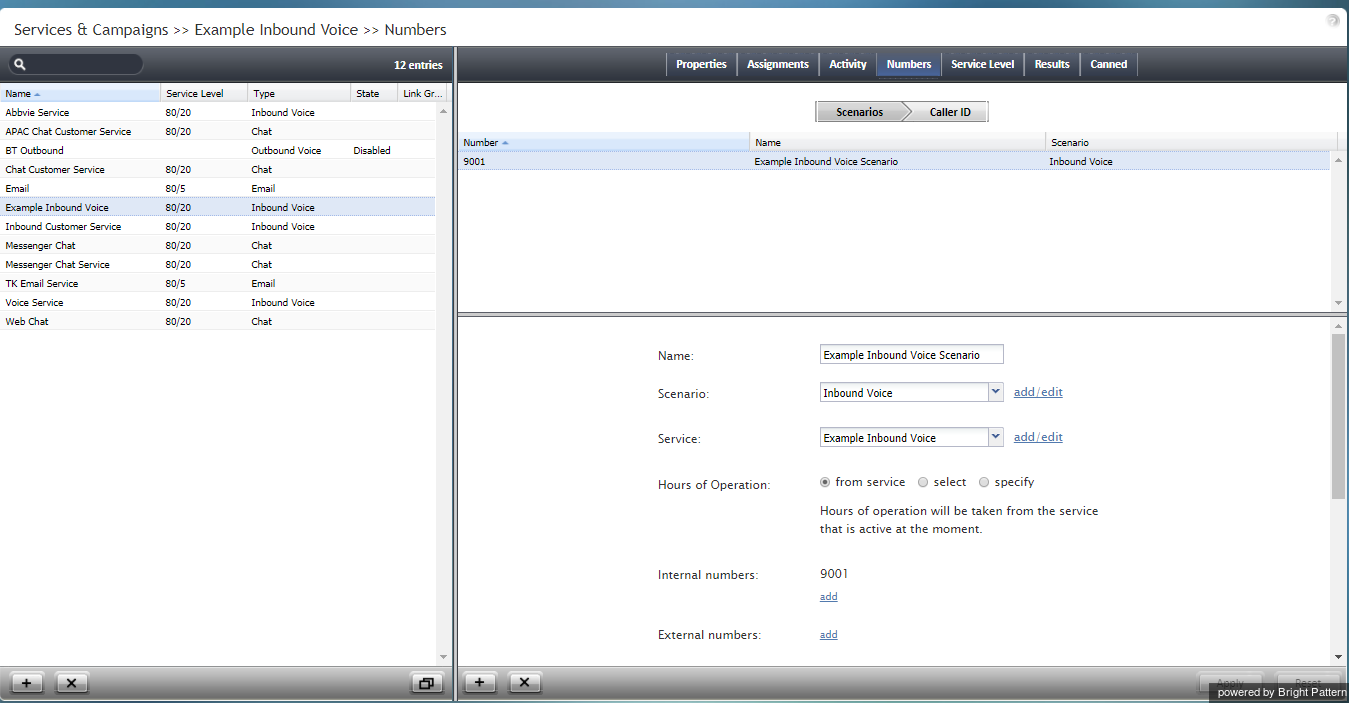
Task: Click the search magnifier icon in services list
Action: (19, 65)
